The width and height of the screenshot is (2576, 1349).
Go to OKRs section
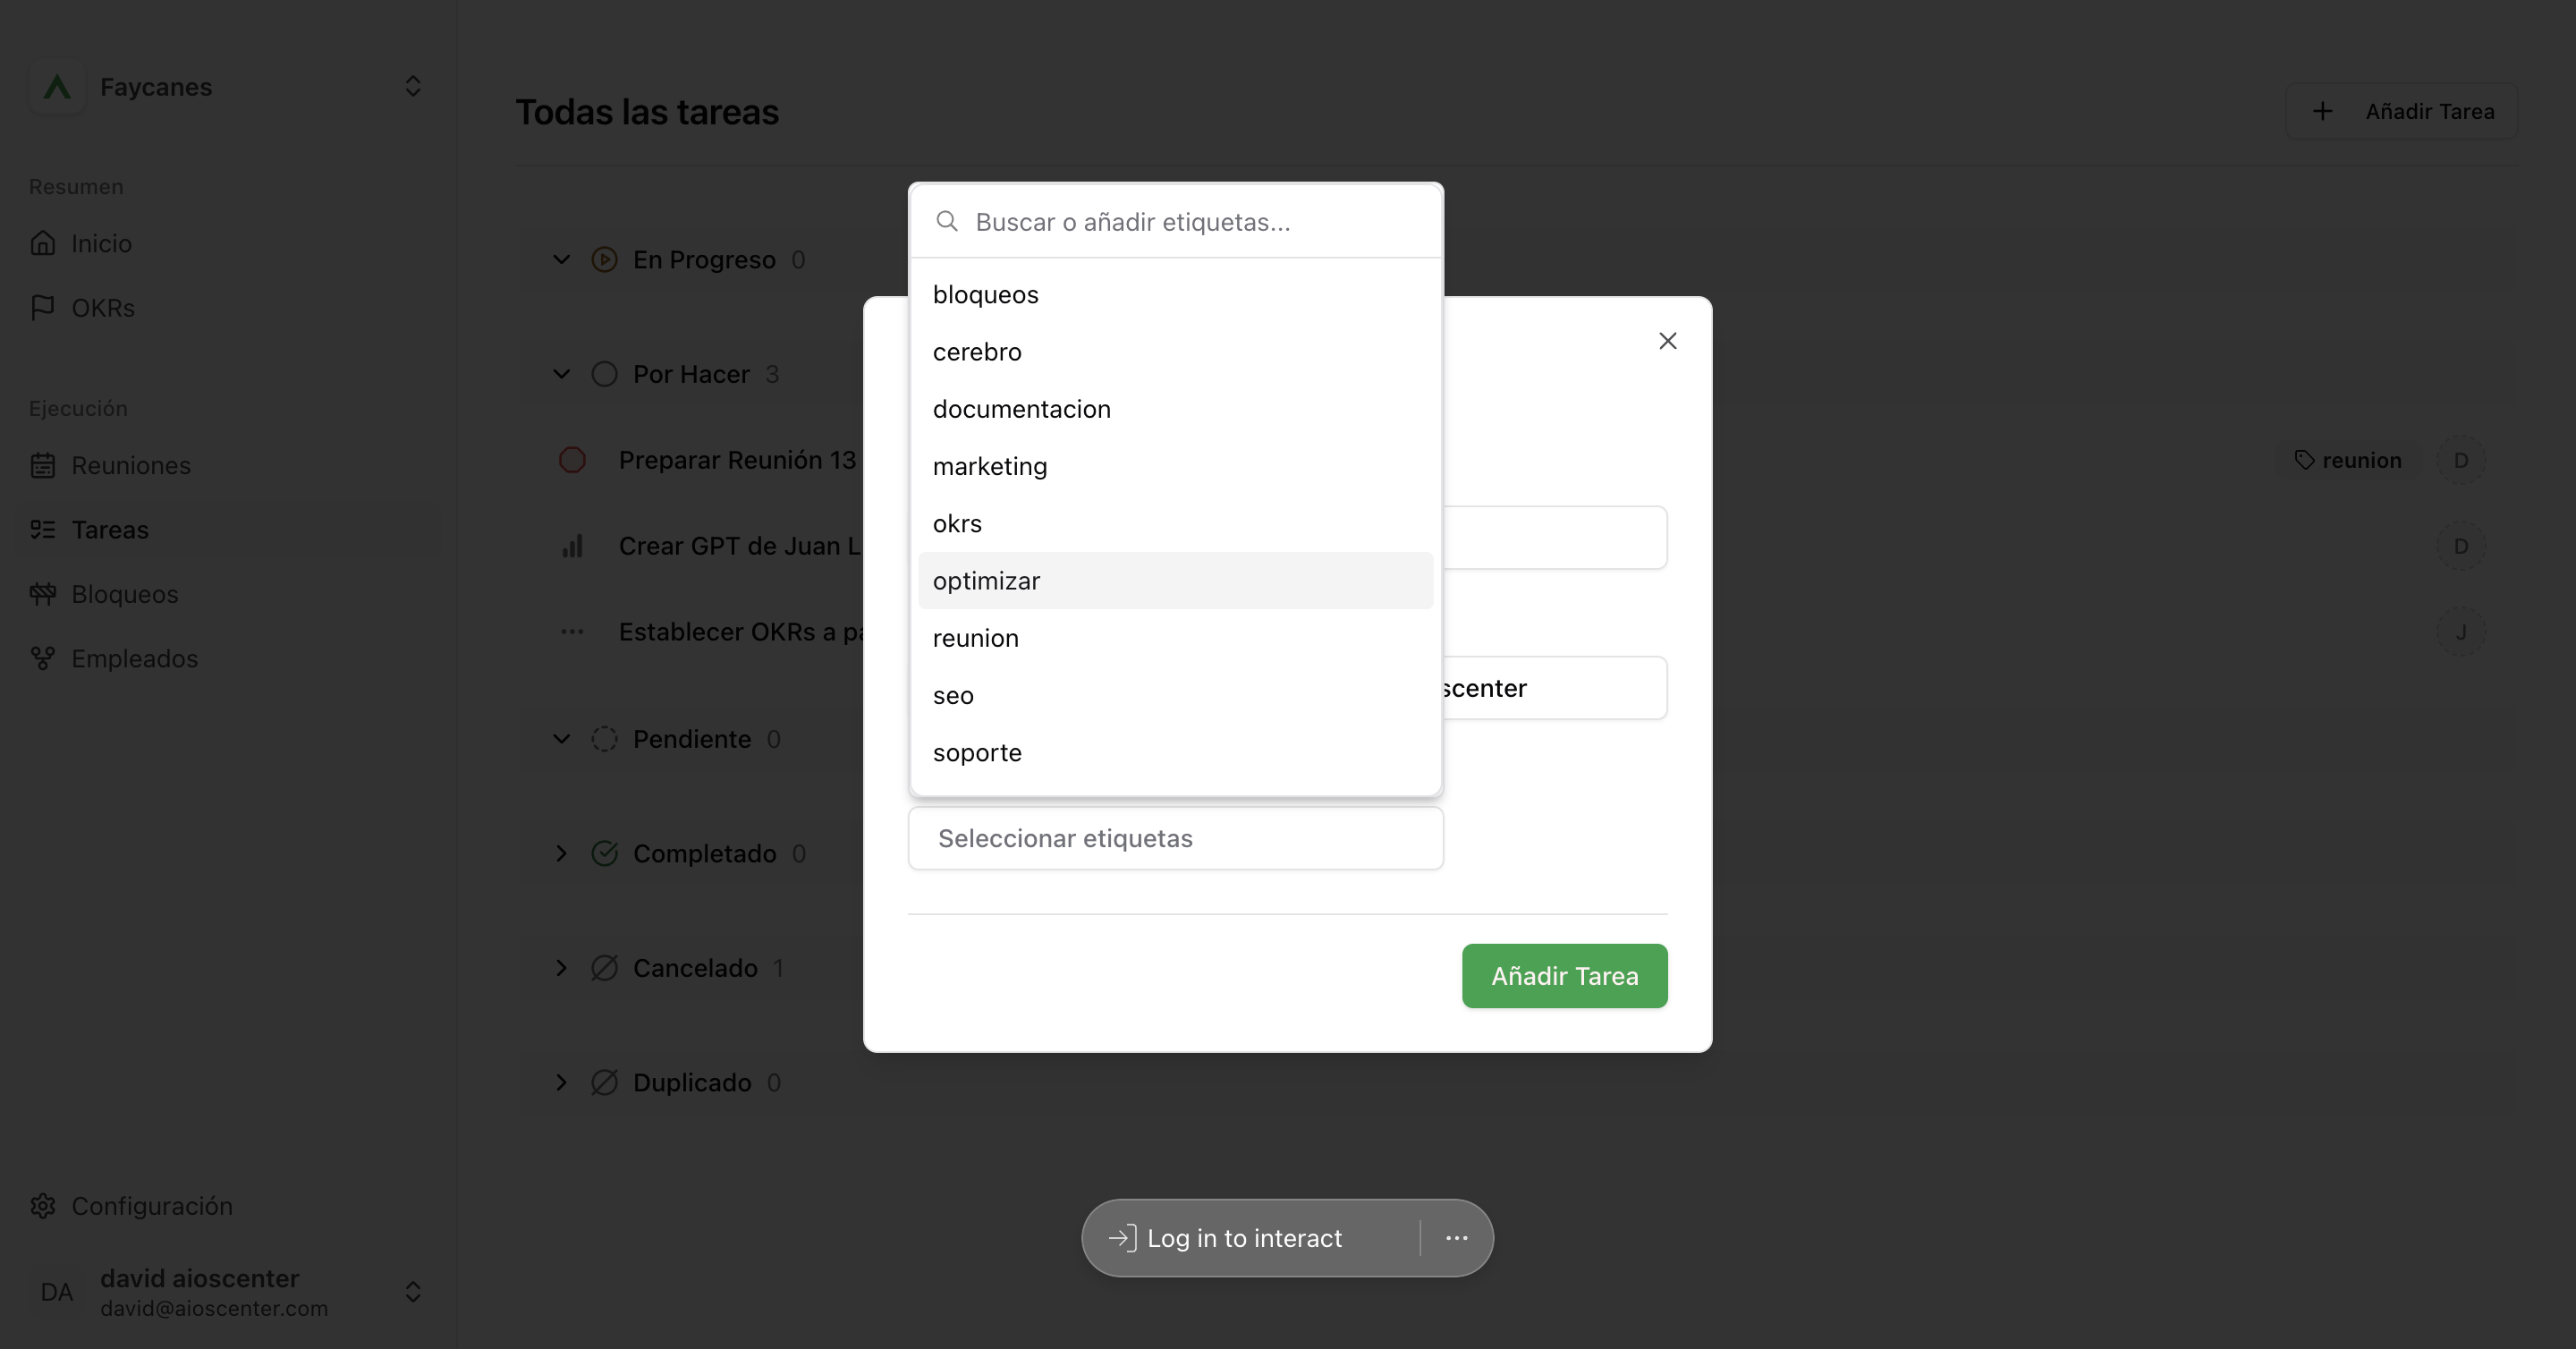(x=228, y=308)
